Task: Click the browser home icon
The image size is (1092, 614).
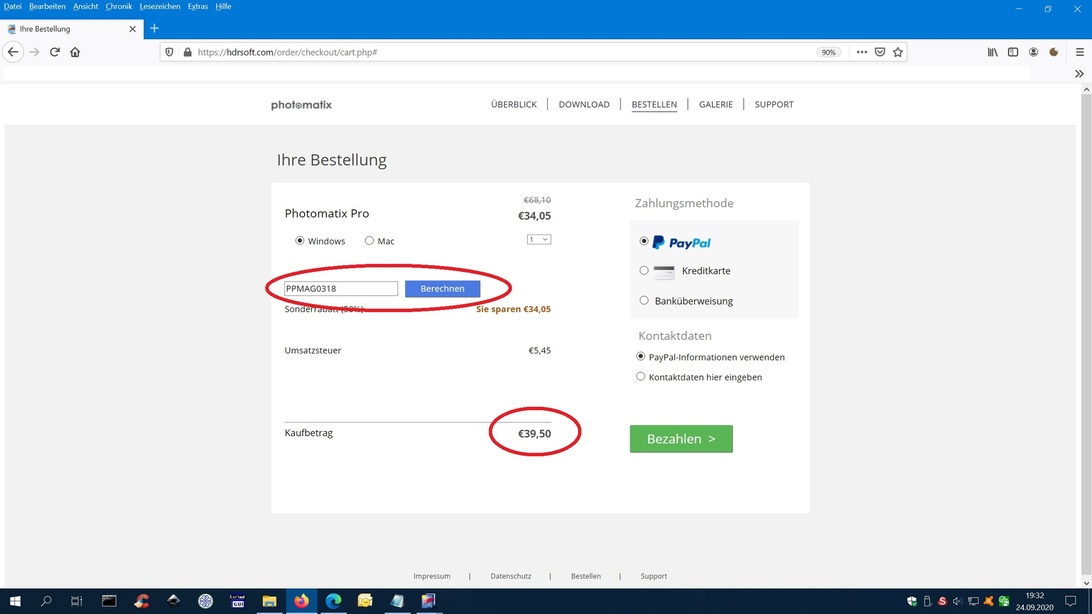Action: 75,52
